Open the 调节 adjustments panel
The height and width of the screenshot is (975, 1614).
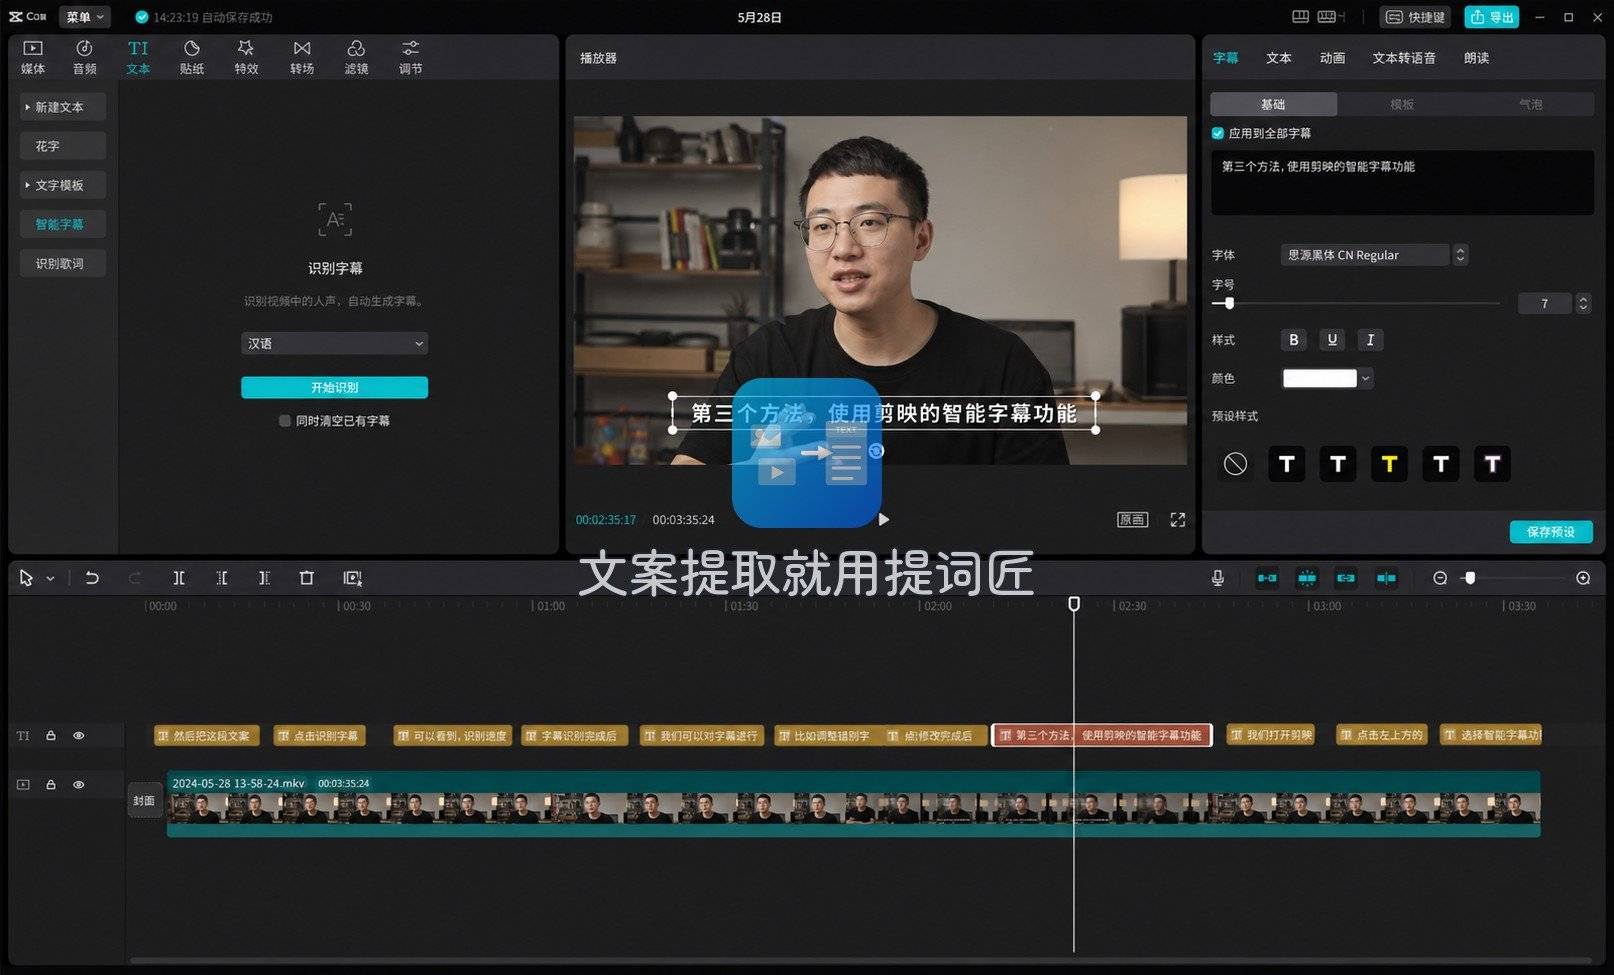(x=410, y=57)
